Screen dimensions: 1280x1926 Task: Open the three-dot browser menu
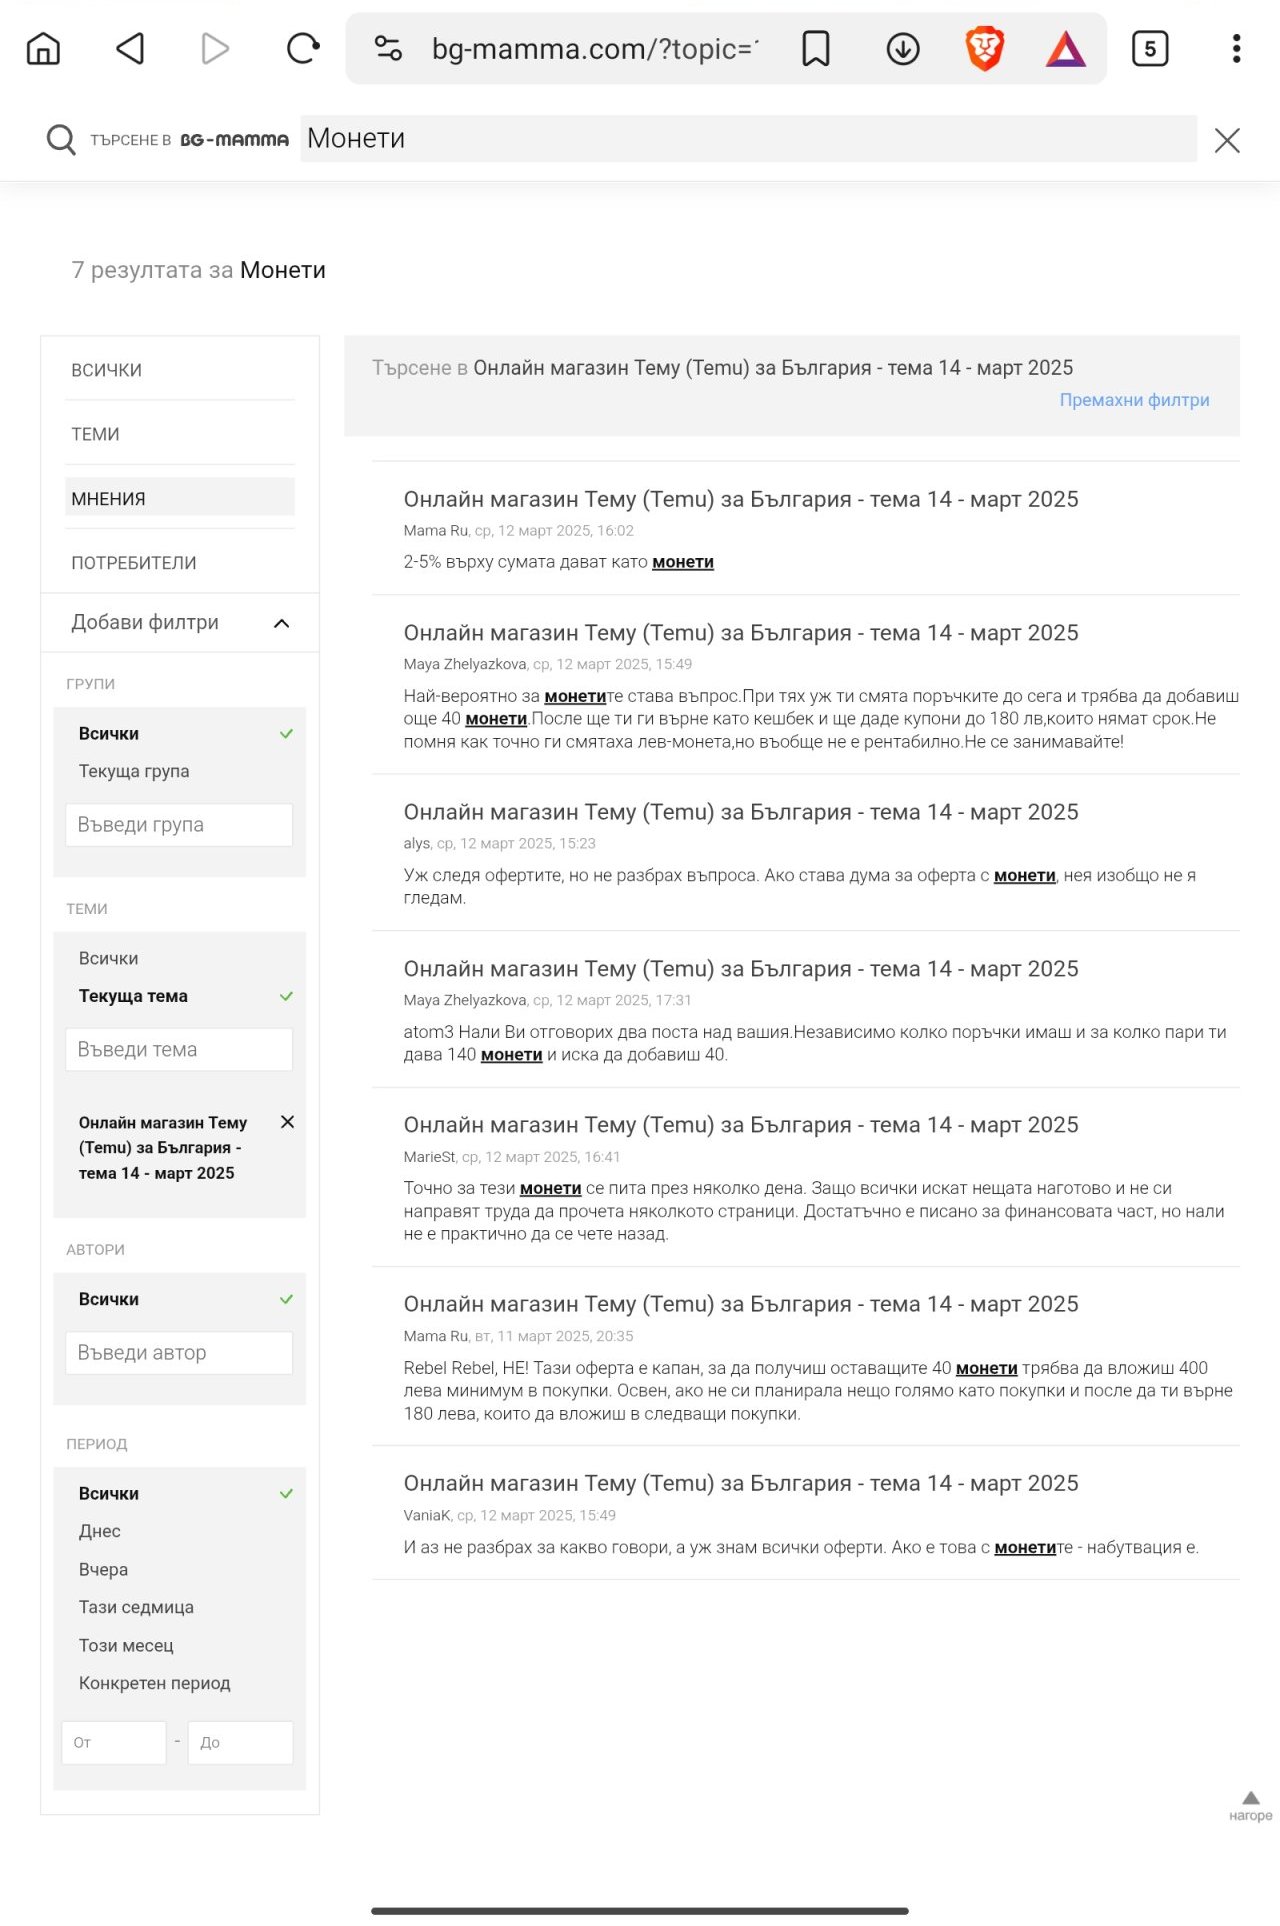pos(1236,48)
